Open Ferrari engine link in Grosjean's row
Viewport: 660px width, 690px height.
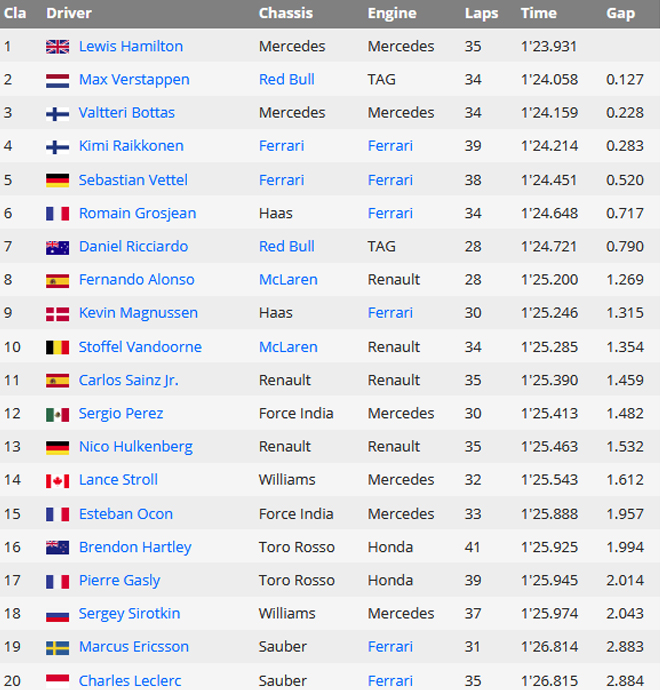click(x=390, y=213)
